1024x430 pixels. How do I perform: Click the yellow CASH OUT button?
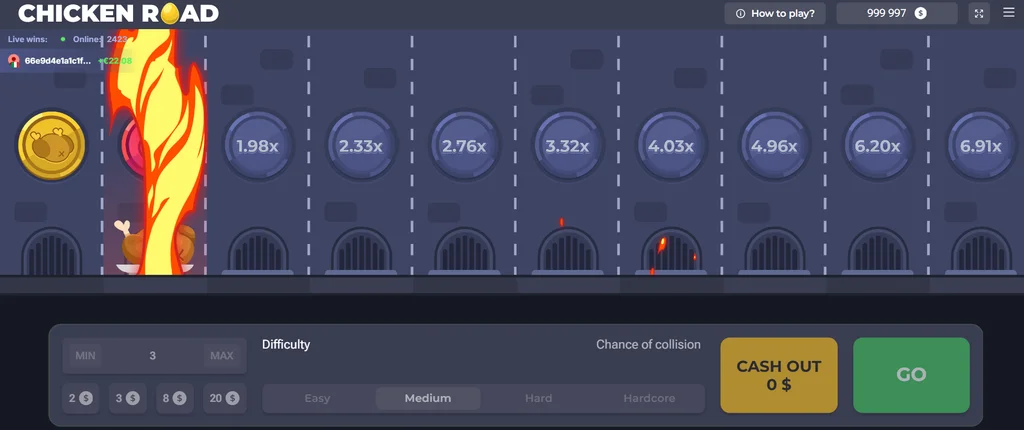pyautogui.click(x=779, y=375)
